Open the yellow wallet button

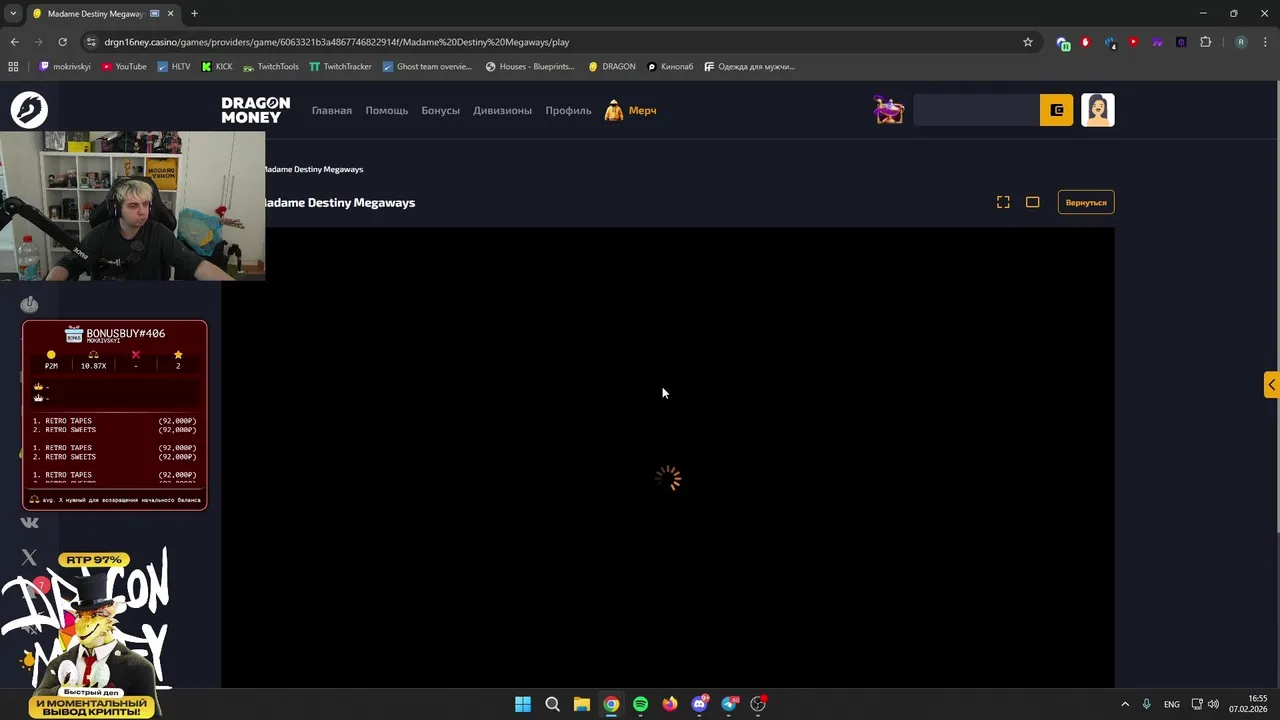(1057, 110)
